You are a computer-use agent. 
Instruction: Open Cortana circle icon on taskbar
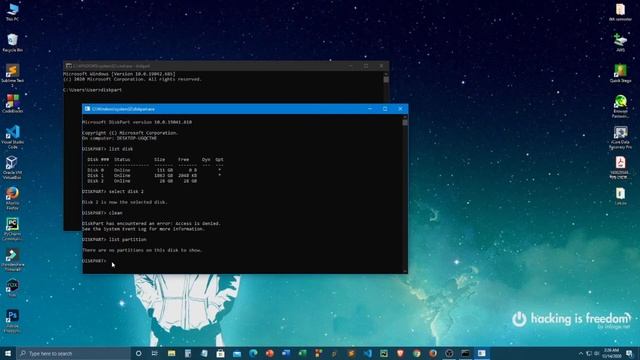(138, 353)
